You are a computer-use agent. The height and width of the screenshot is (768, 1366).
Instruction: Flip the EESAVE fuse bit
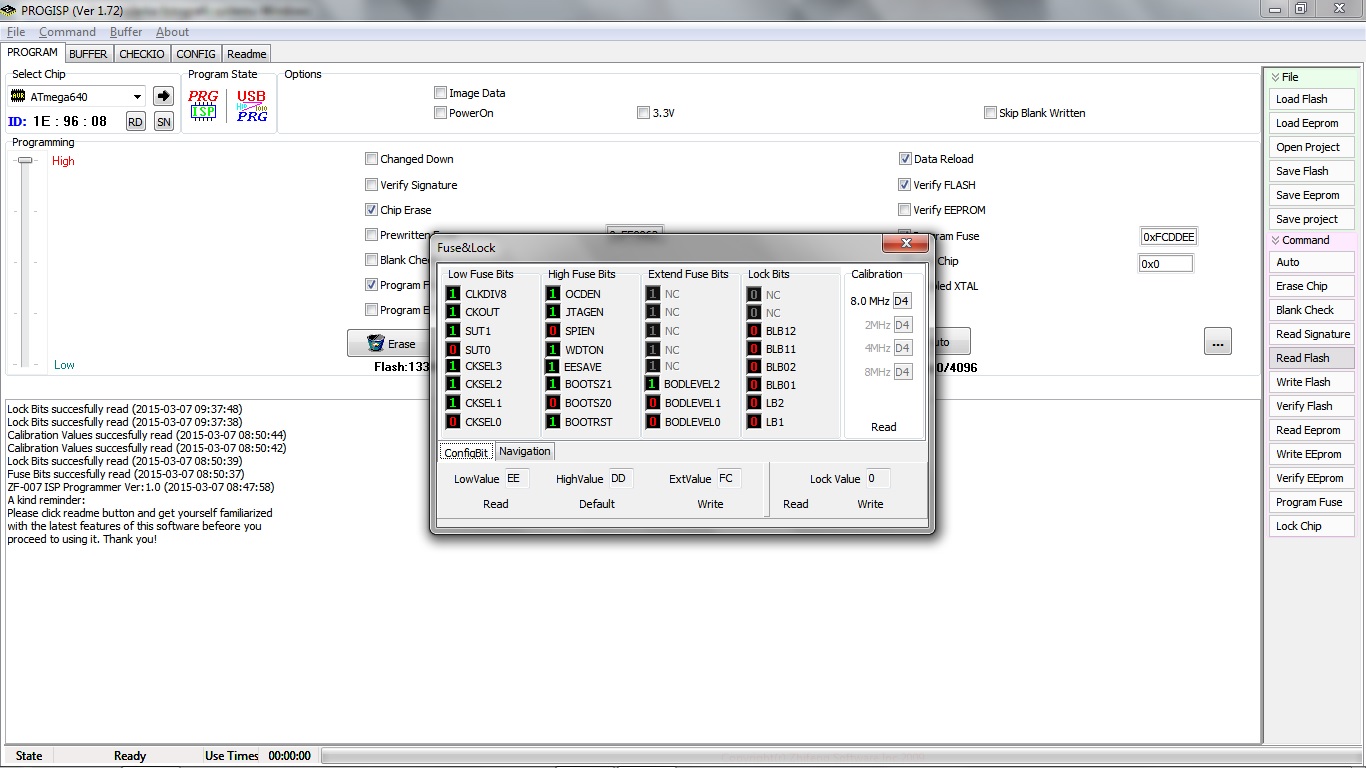click(553, 367)
